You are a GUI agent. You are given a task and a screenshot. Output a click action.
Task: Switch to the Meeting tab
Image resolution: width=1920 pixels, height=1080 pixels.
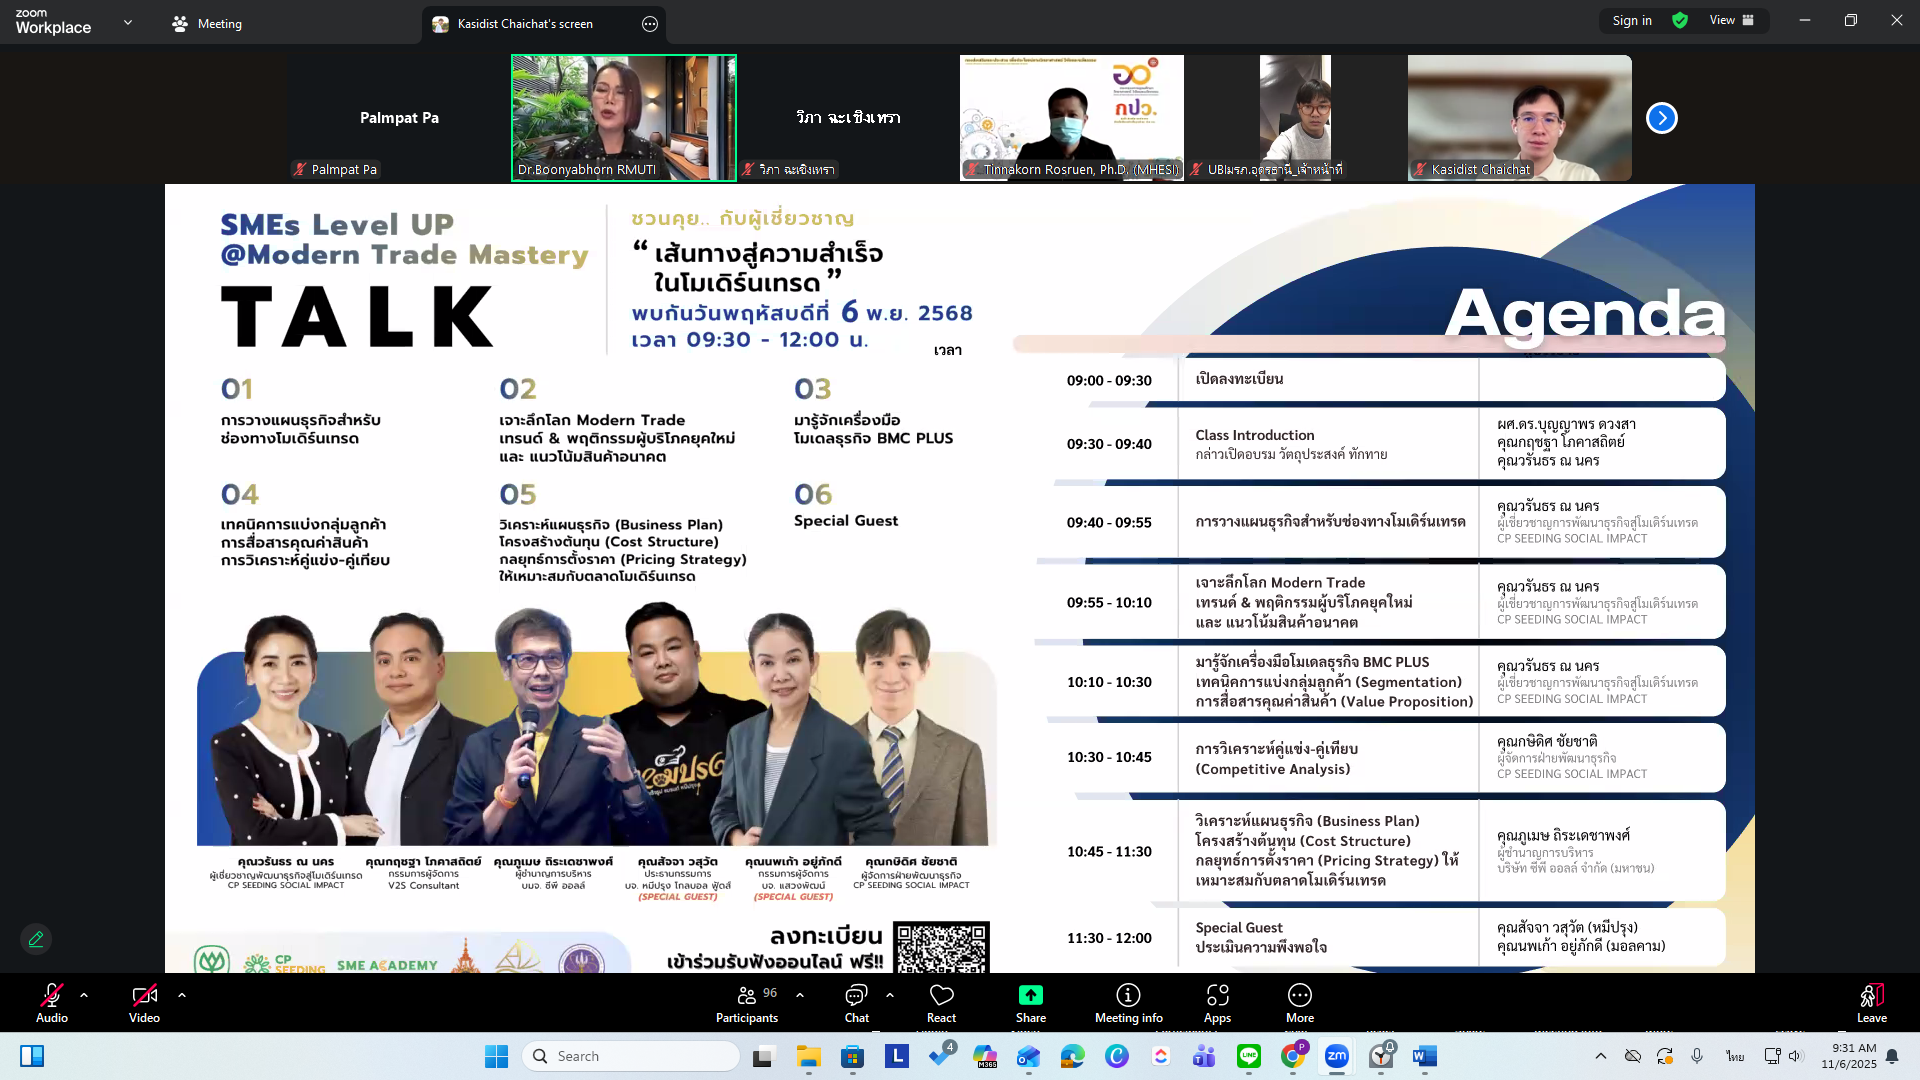click(207, 23)
